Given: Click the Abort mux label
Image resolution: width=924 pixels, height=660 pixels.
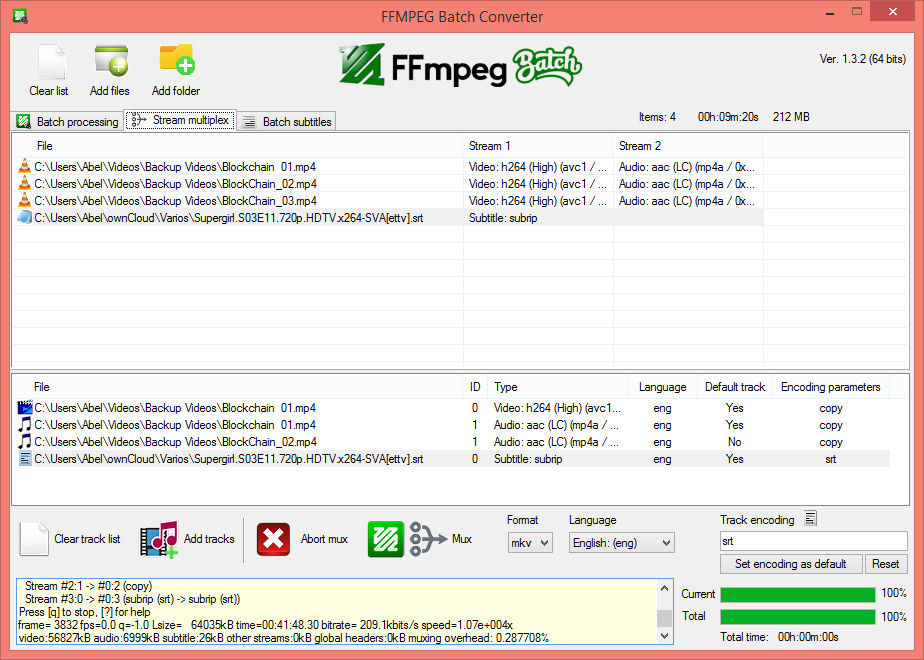Looking at the screenshot, I should pyautogui.click(x=324, y=539).
